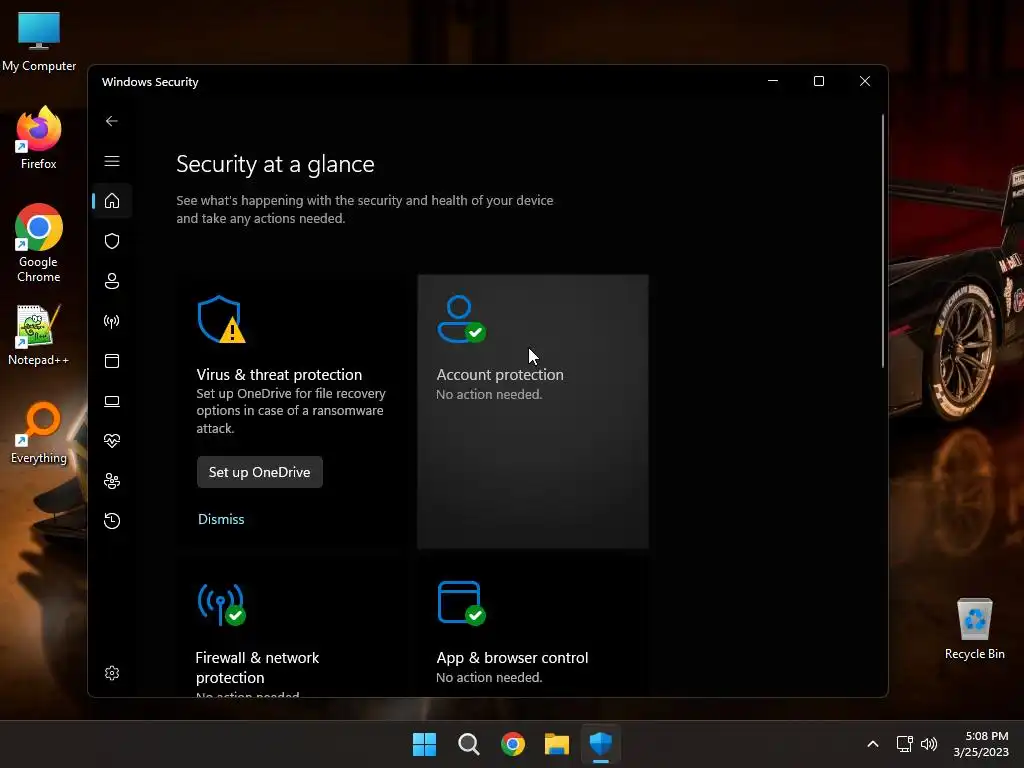Click the Windows Security vertical scrollbar
Screen dimensions: 1024x768
(x=883, y=242)
